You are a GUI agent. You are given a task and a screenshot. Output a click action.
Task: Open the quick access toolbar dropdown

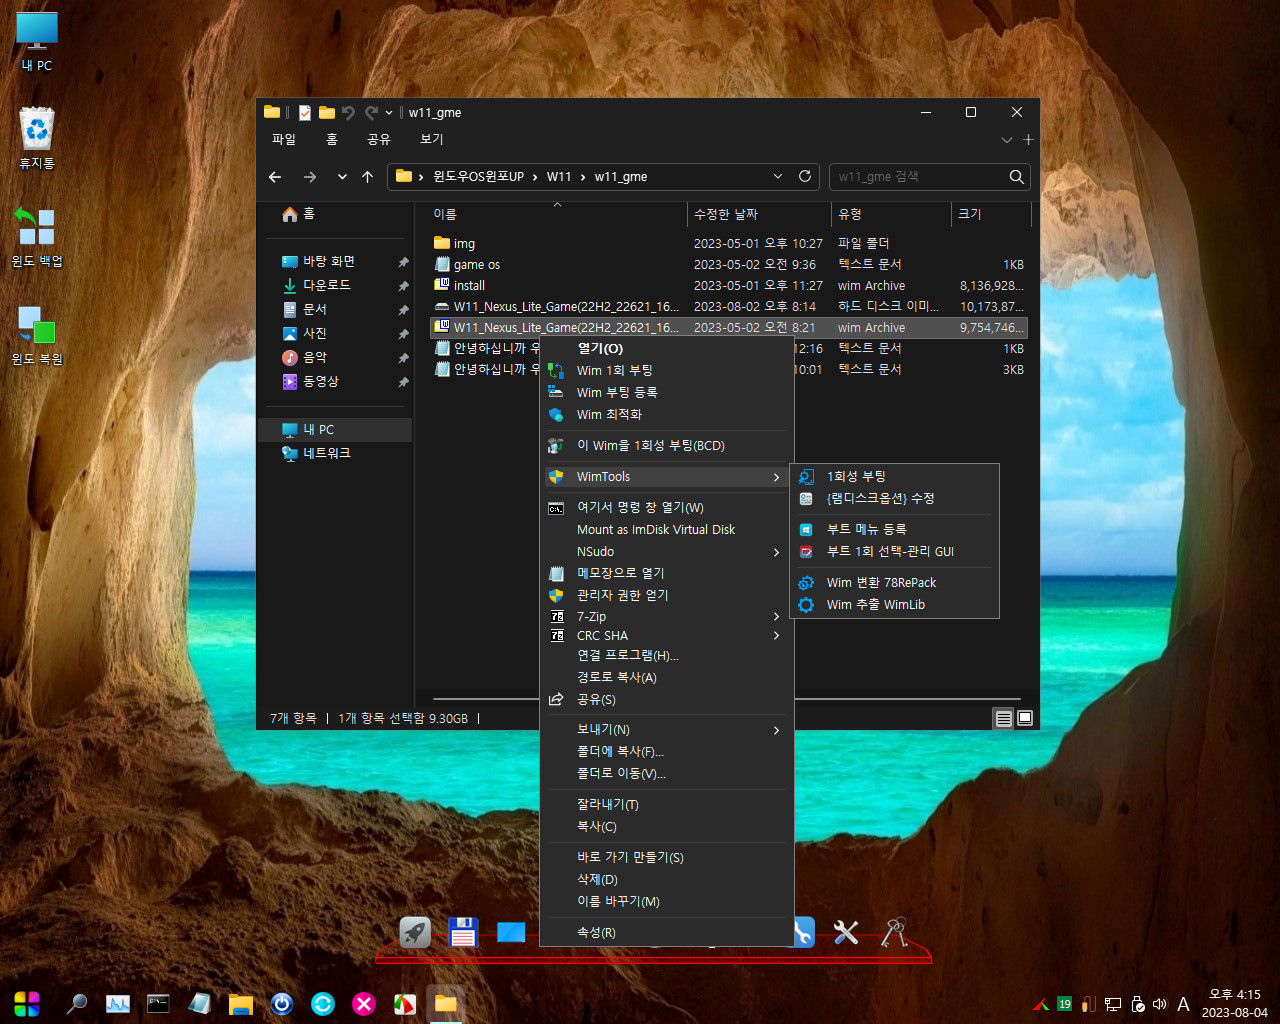(389, 113)
